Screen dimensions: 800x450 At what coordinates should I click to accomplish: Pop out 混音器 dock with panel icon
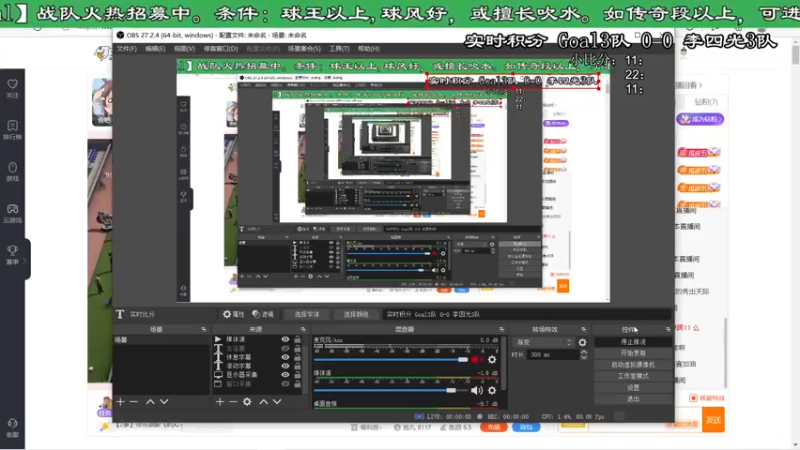502,330
